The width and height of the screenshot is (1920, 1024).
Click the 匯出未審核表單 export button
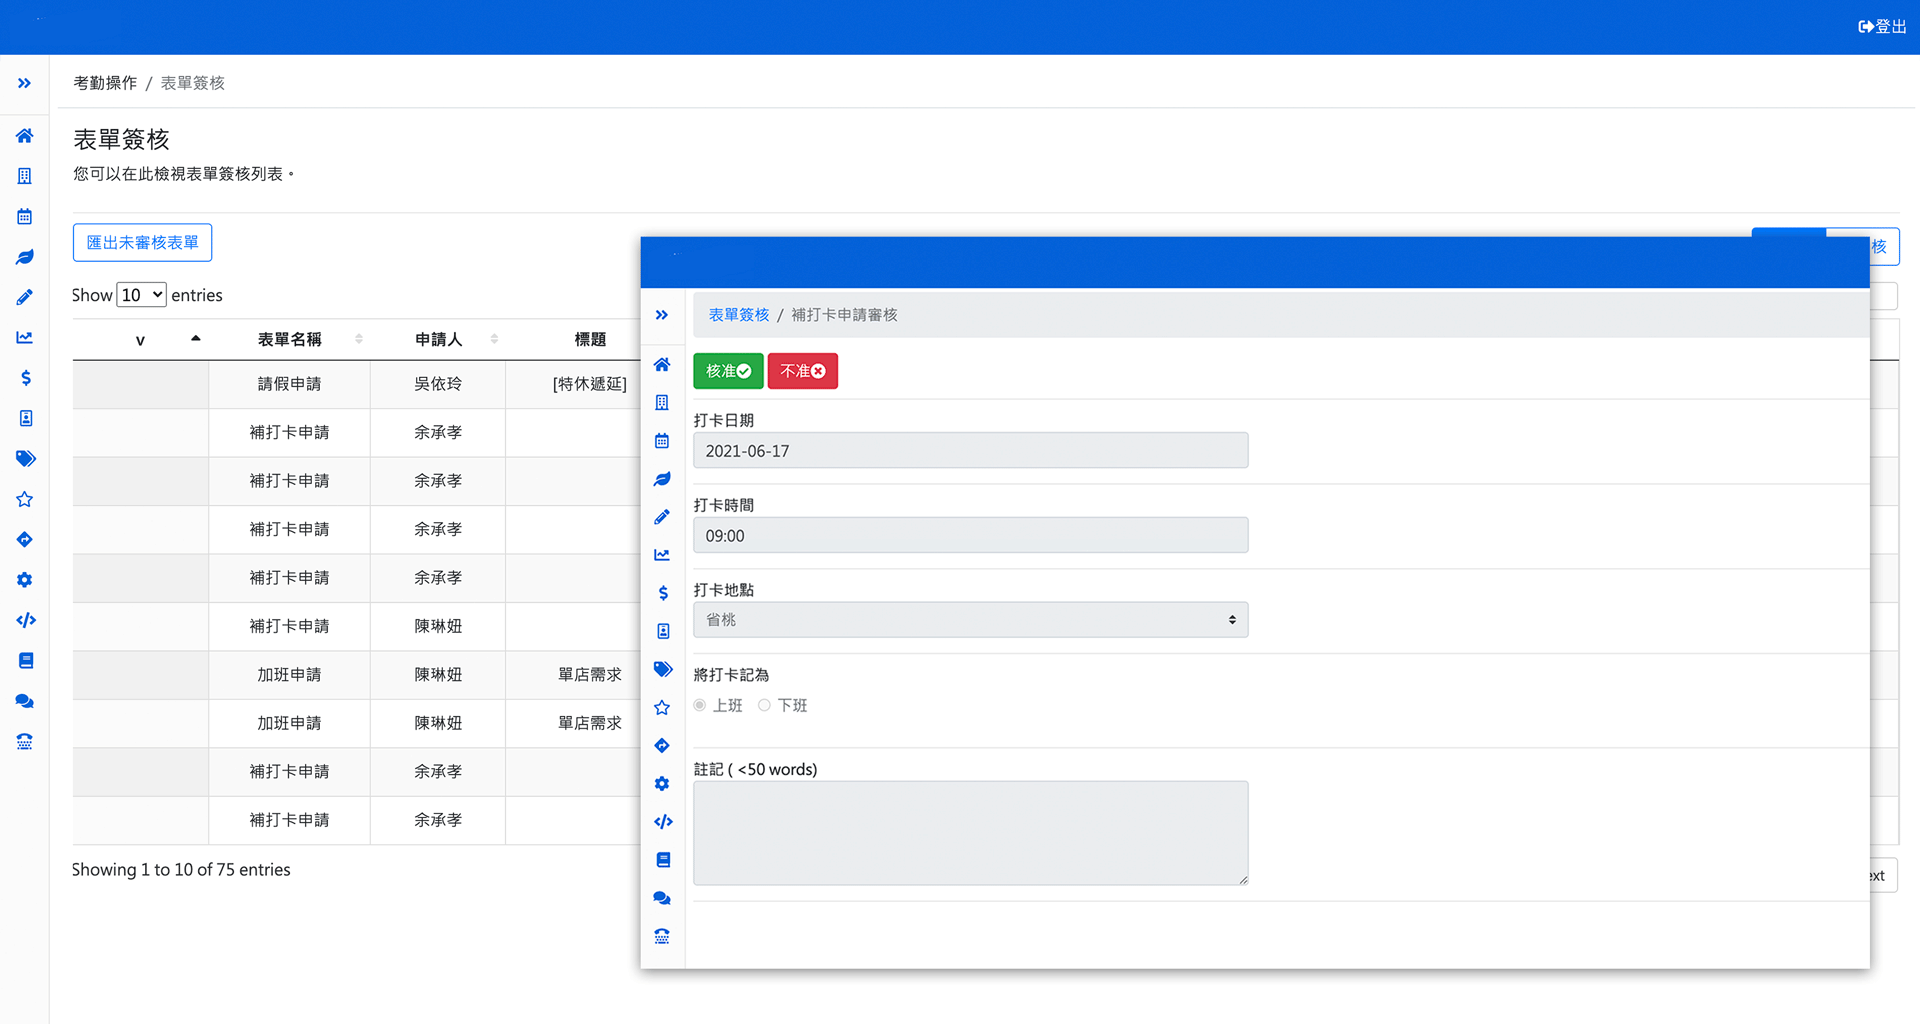142,243
